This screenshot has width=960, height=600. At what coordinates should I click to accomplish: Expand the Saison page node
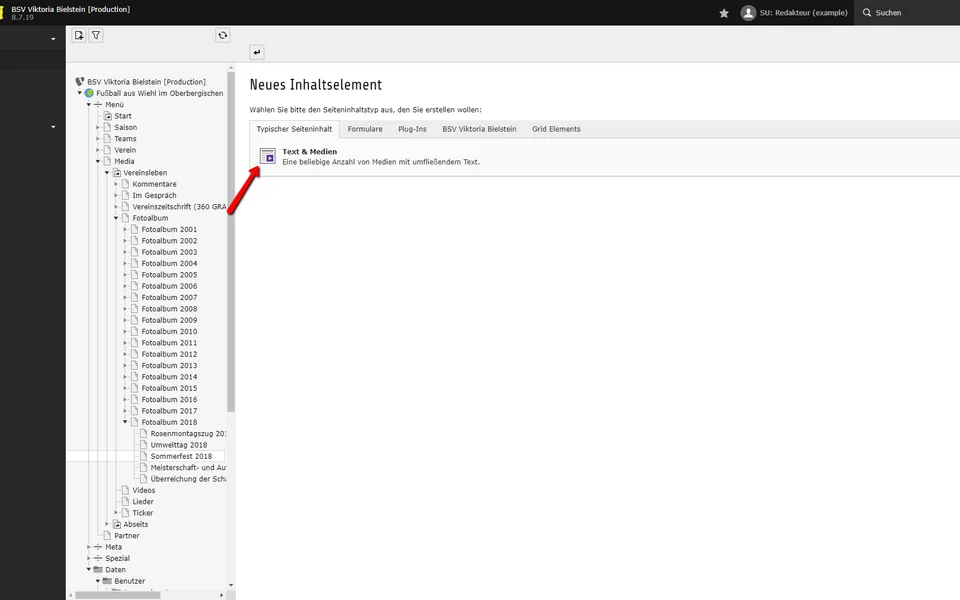click(98, 128)
